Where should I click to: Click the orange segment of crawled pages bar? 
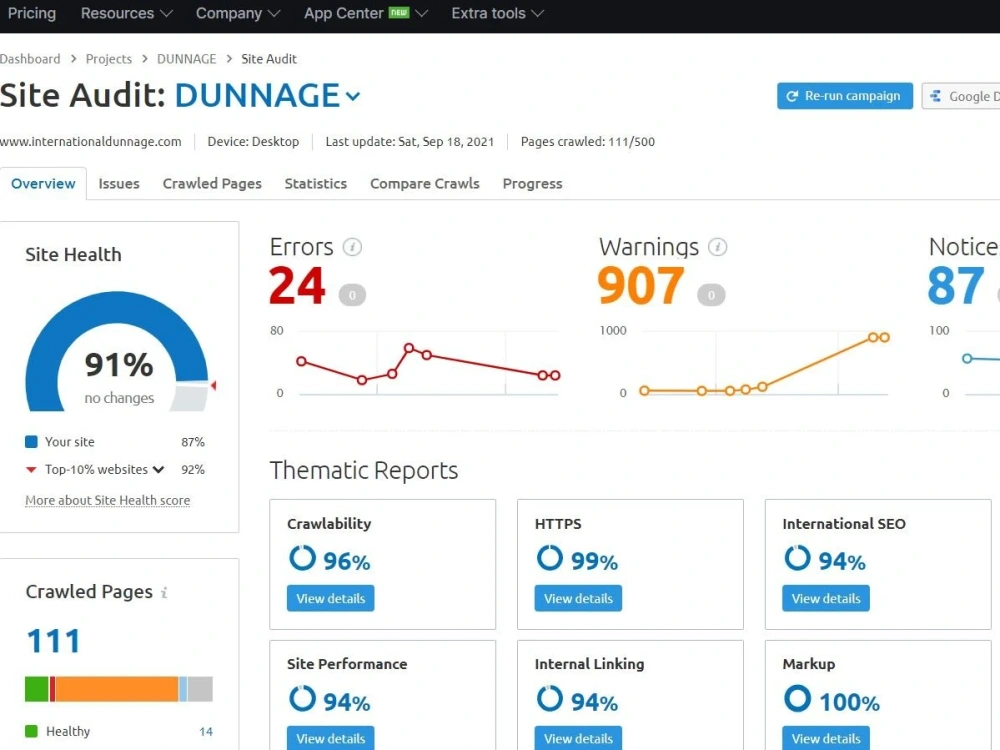click(117, 689)
